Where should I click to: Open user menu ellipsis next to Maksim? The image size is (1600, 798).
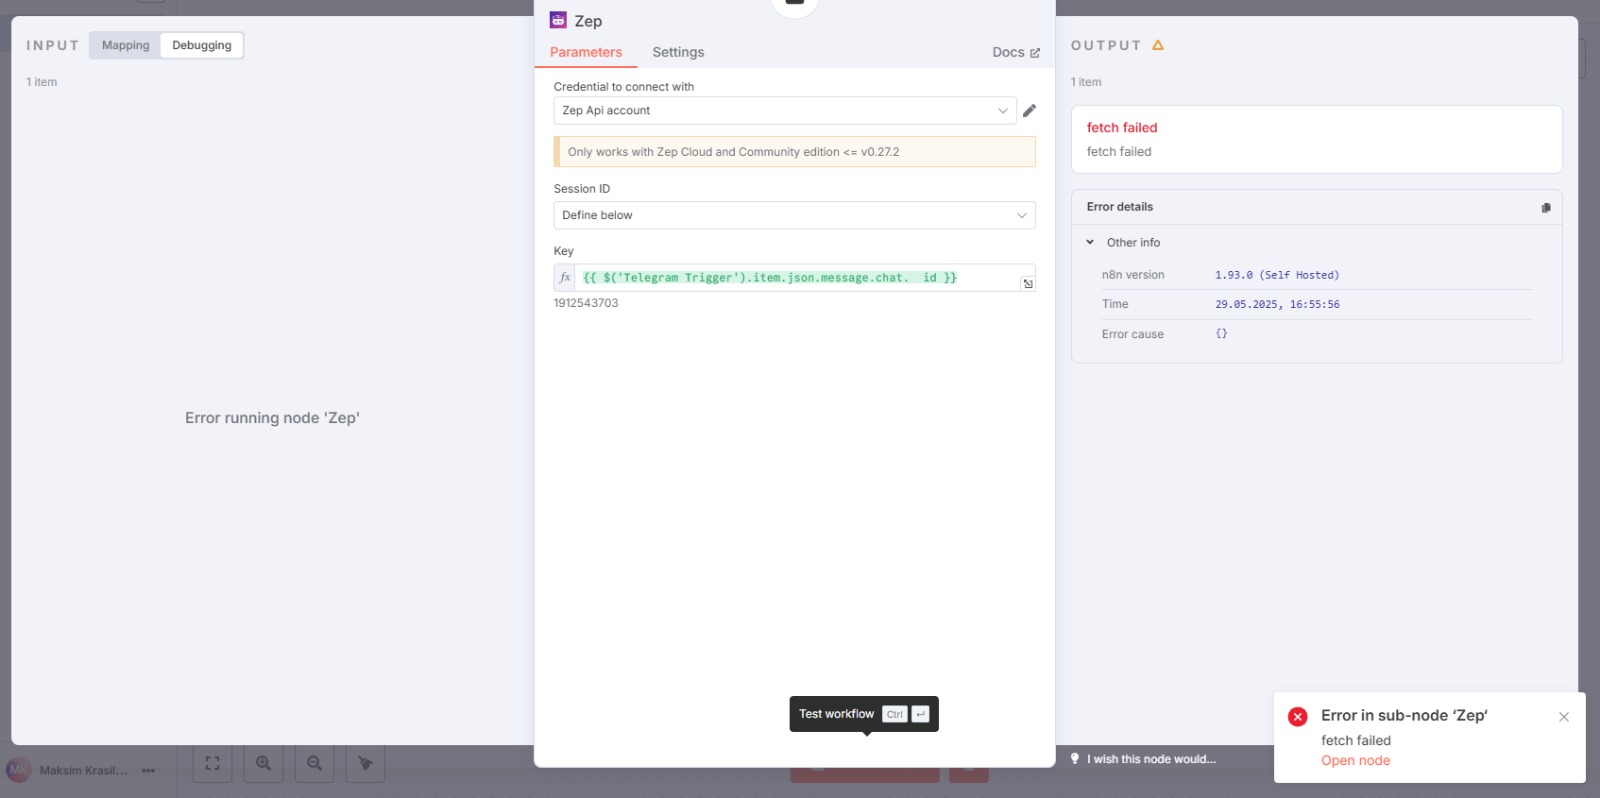pos(148,771)
